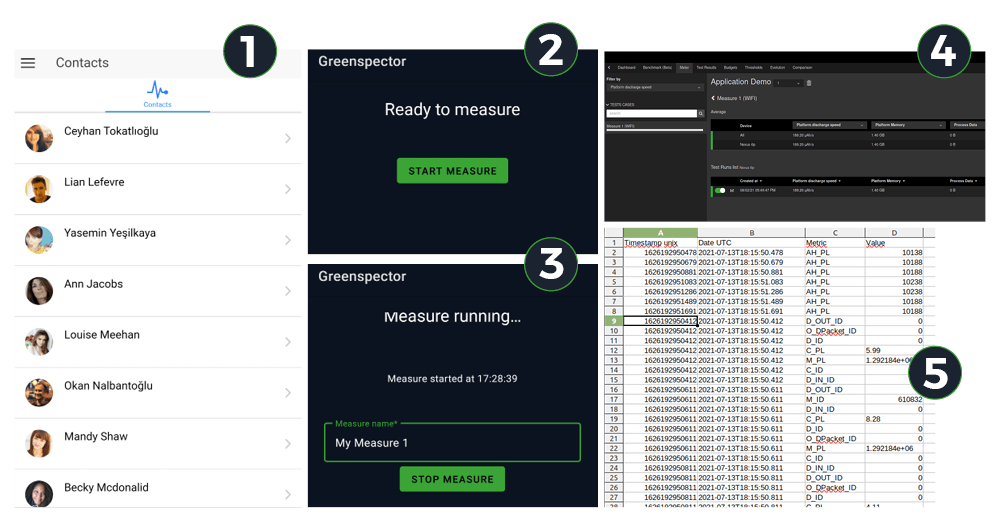Click the Timestamp unix header cell
The height and width of the screenshot is (530, 1000).
click(660, 242)
